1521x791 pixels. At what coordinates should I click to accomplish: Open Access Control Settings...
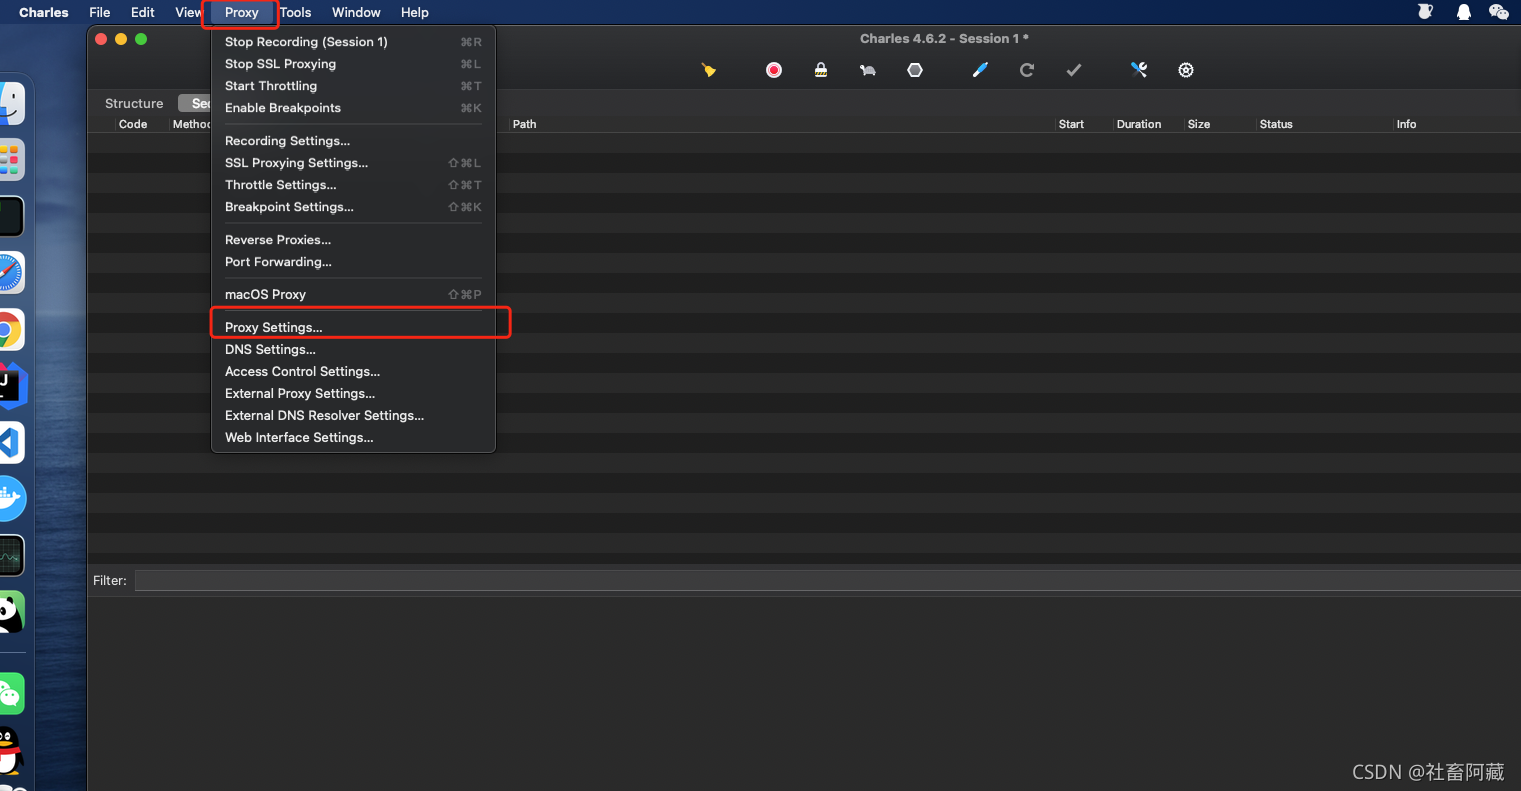coord(354,372)
